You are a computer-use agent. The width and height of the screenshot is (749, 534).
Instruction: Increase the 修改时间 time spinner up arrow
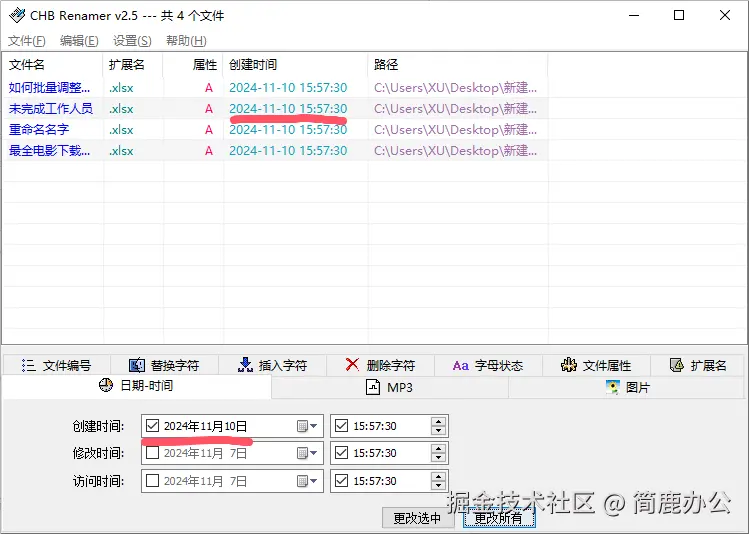(438, 449)
